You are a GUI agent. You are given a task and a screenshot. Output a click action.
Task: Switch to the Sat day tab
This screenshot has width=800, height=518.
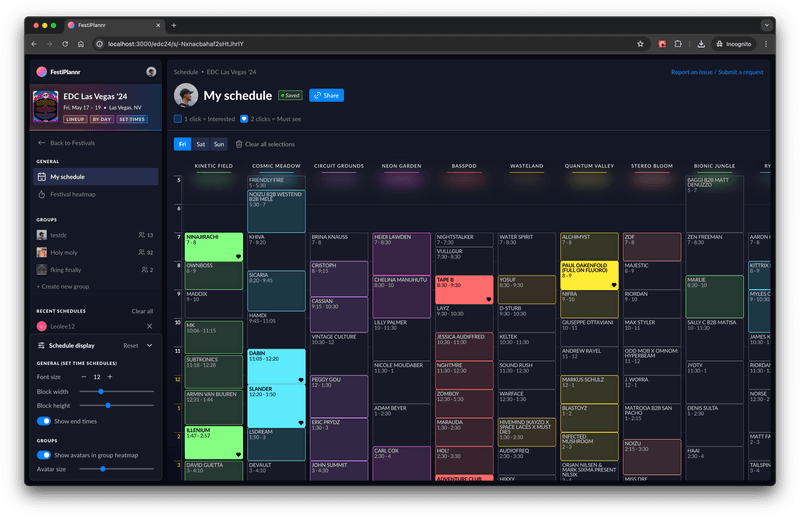pyautogui.click(x=200, y=144)
